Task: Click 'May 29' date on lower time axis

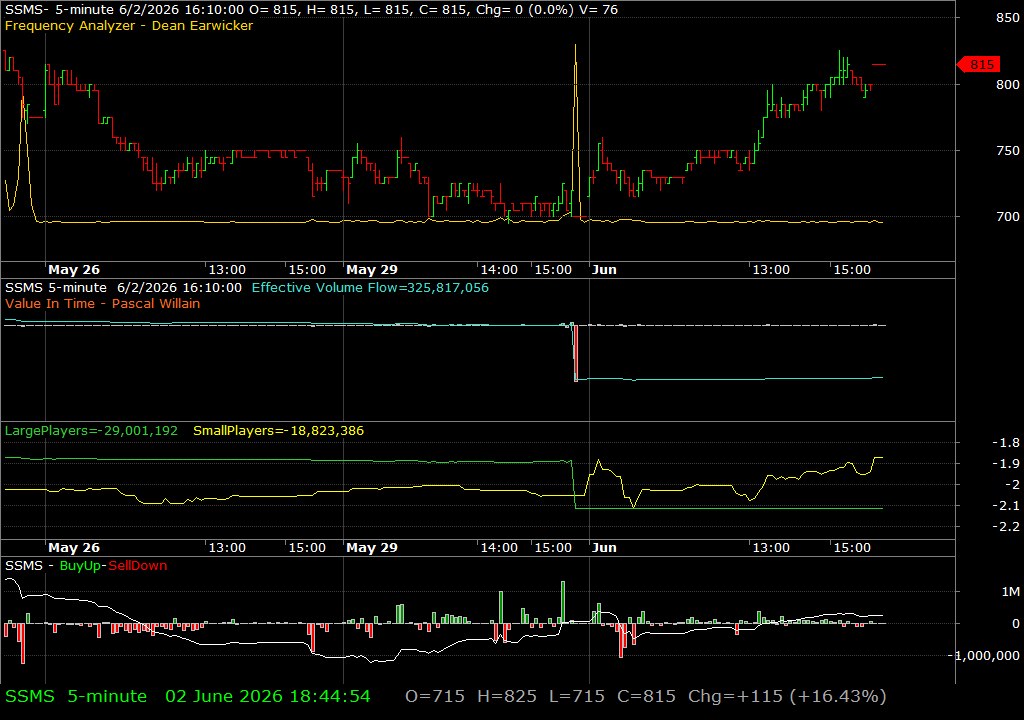Action: coord(372,548)
